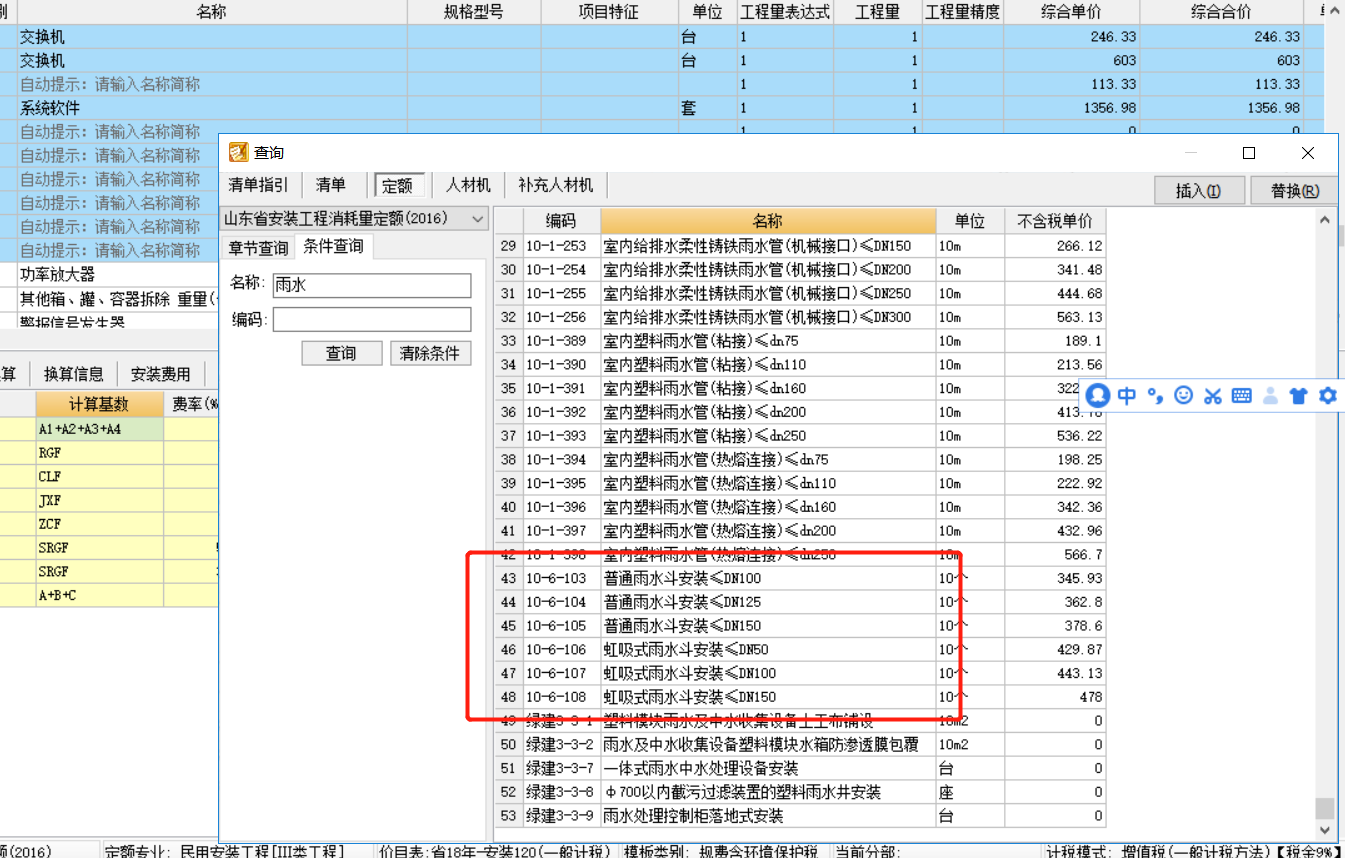Click the 名称 column header in results
The height and width of the screenshot is (858, 1345).
click(768, 221)
